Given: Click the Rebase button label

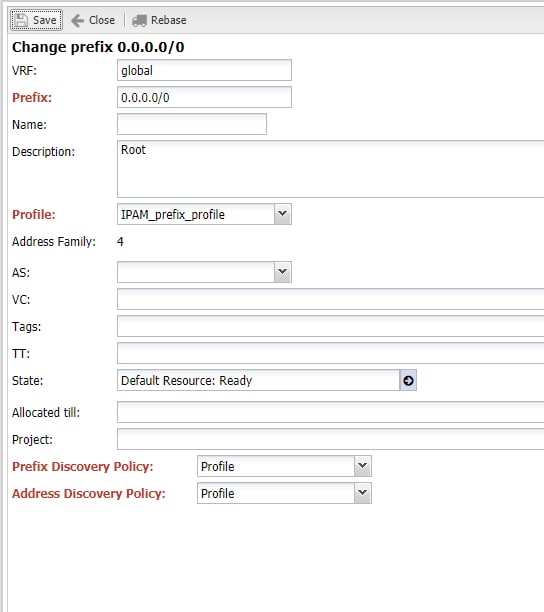Looking at the screenshot, I should tap(169, 20).
